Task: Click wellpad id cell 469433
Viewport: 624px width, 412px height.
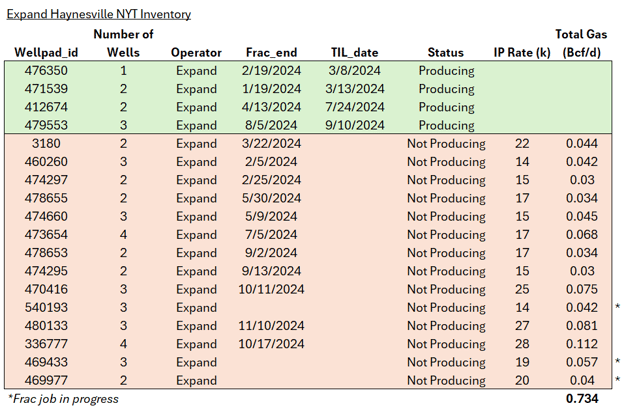Action: click(x=46, y=362)
